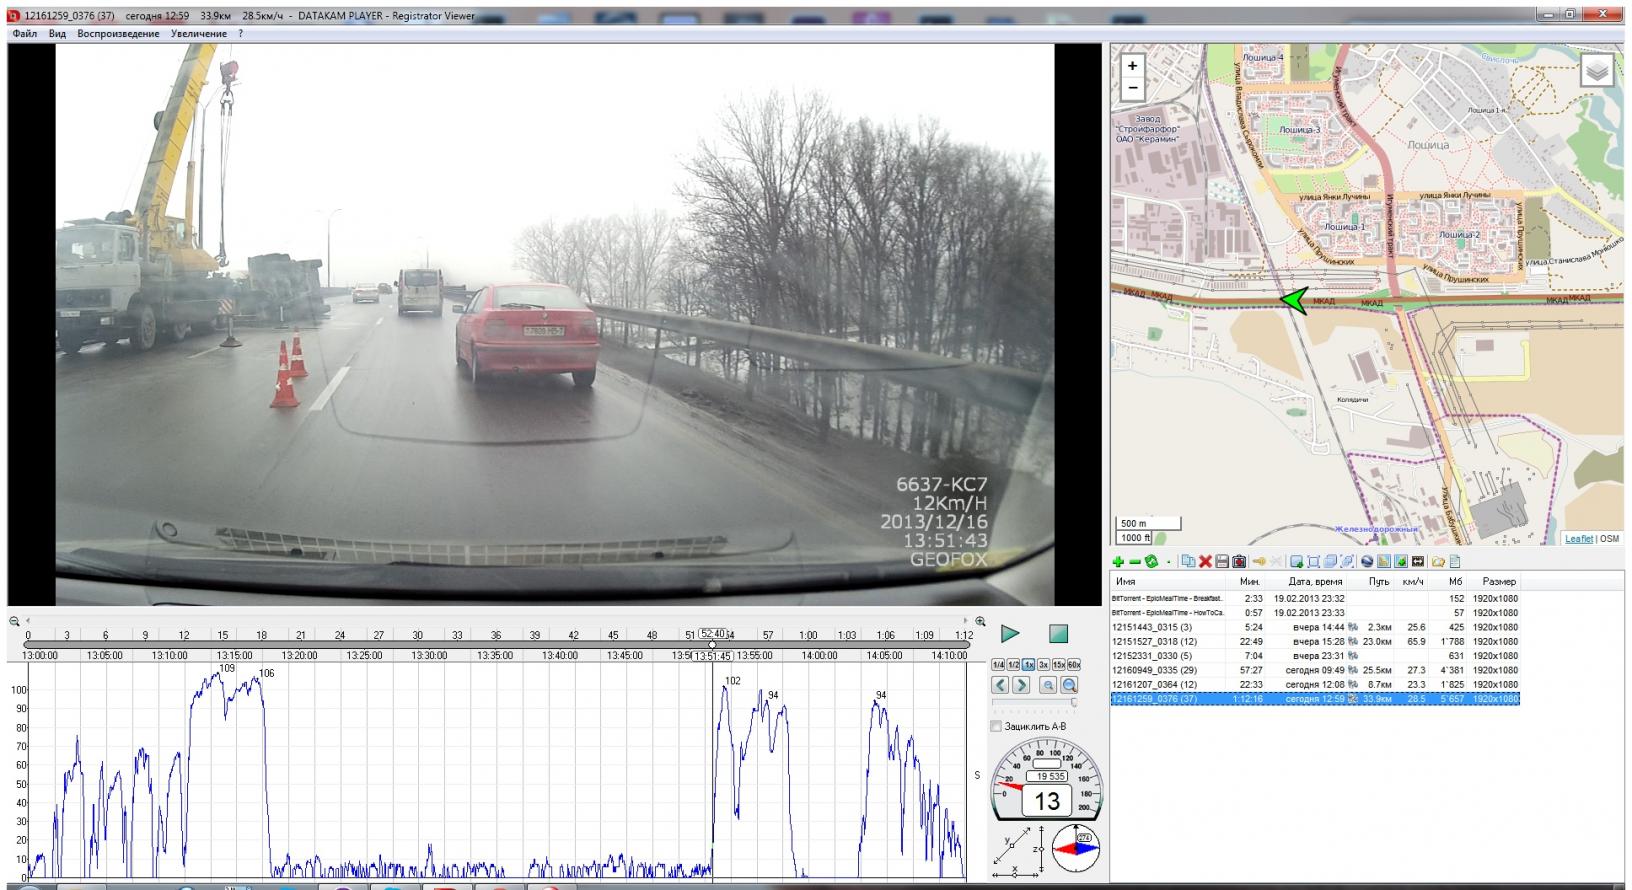This screenshot has width=1632, height=890.
Task: Click the green position arrow on the map
Action: [1294, 300]
